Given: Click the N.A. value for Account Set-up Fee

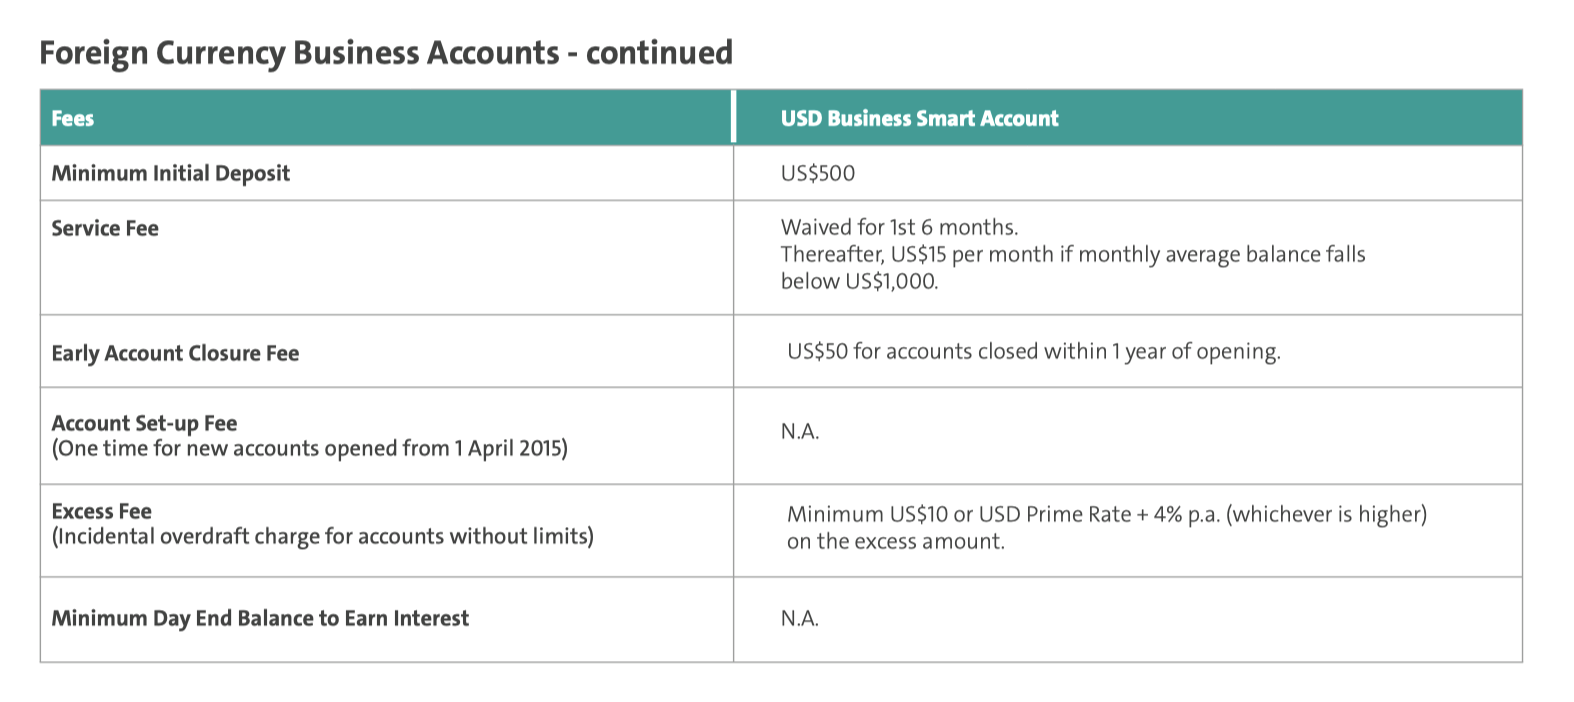Looking at the screenshot, I should (800, 431).
